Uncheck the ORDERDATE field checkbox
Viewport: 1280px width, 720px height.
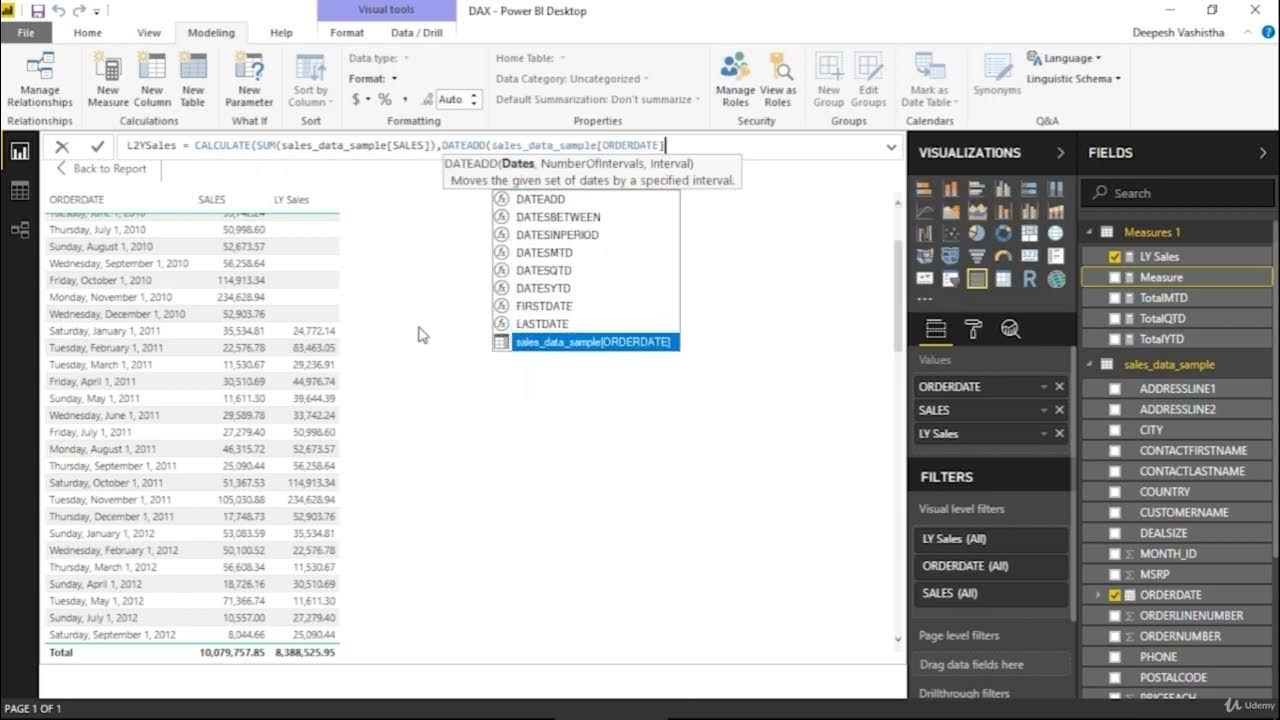1115,595
